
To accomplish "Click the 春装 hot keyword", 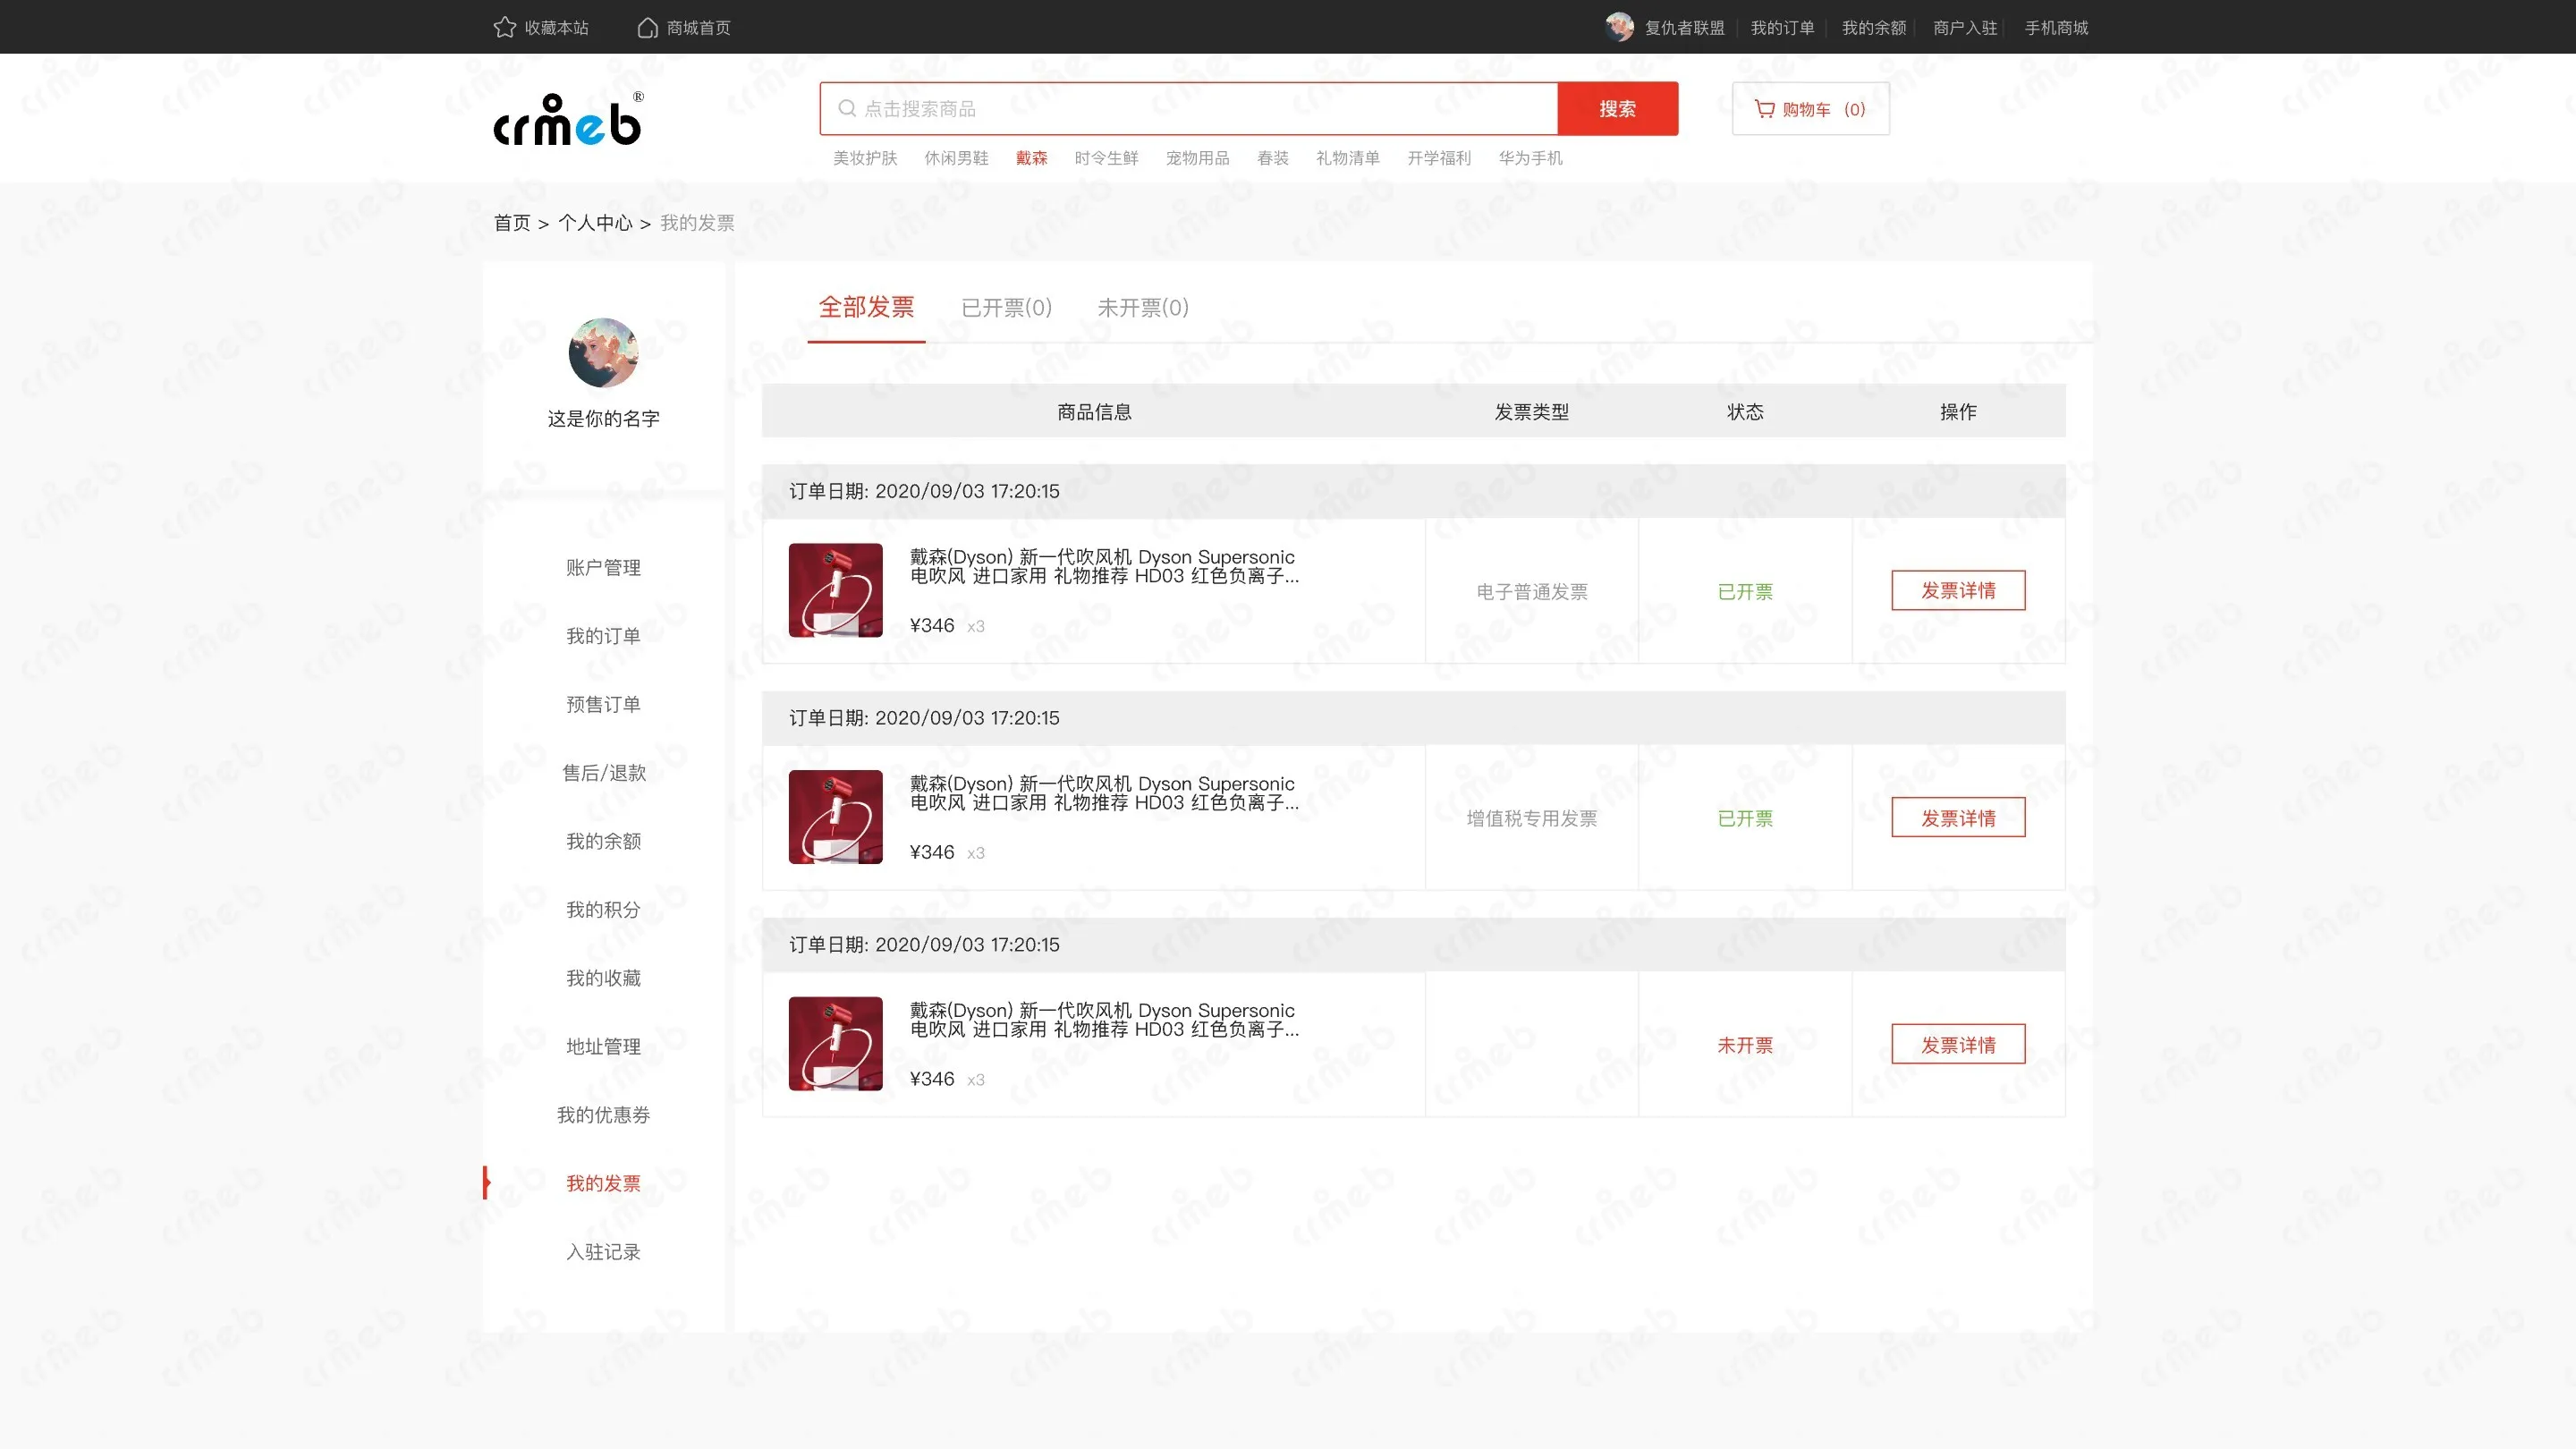I will point(1273,158).
